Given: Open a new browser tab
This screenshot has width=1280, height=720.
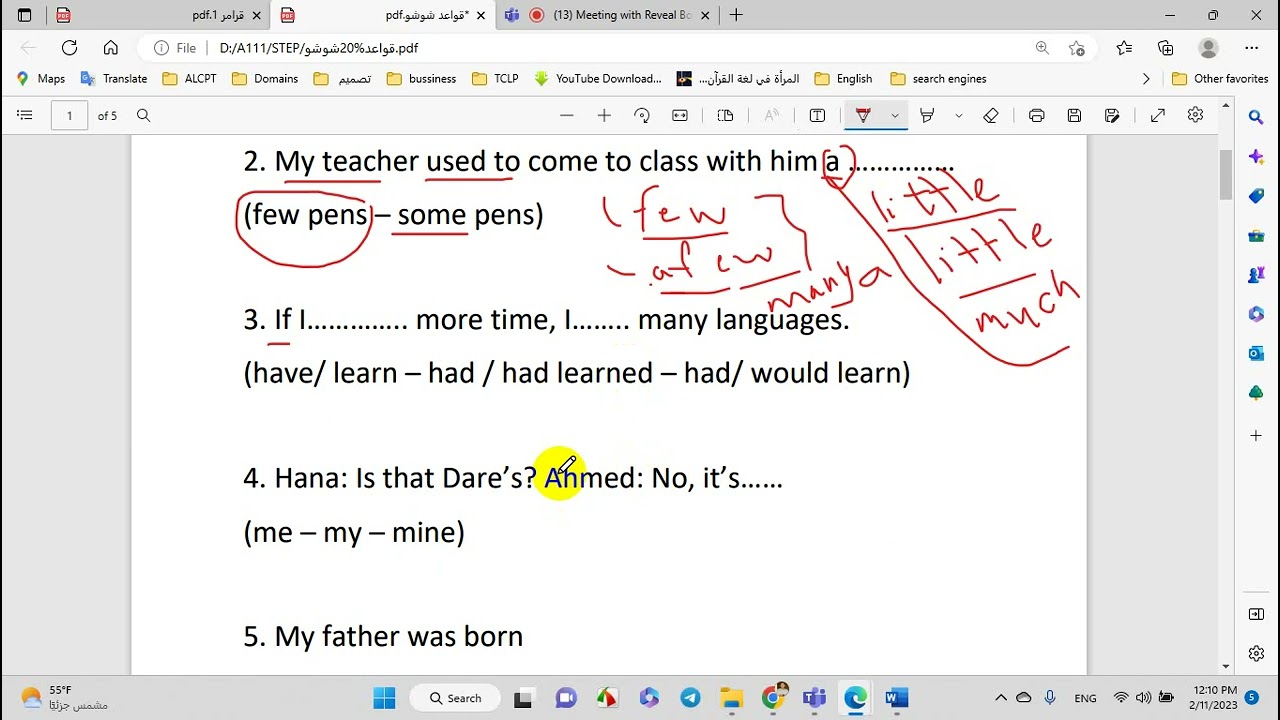Looking at the screenshot, I should (x=737, y=15).
